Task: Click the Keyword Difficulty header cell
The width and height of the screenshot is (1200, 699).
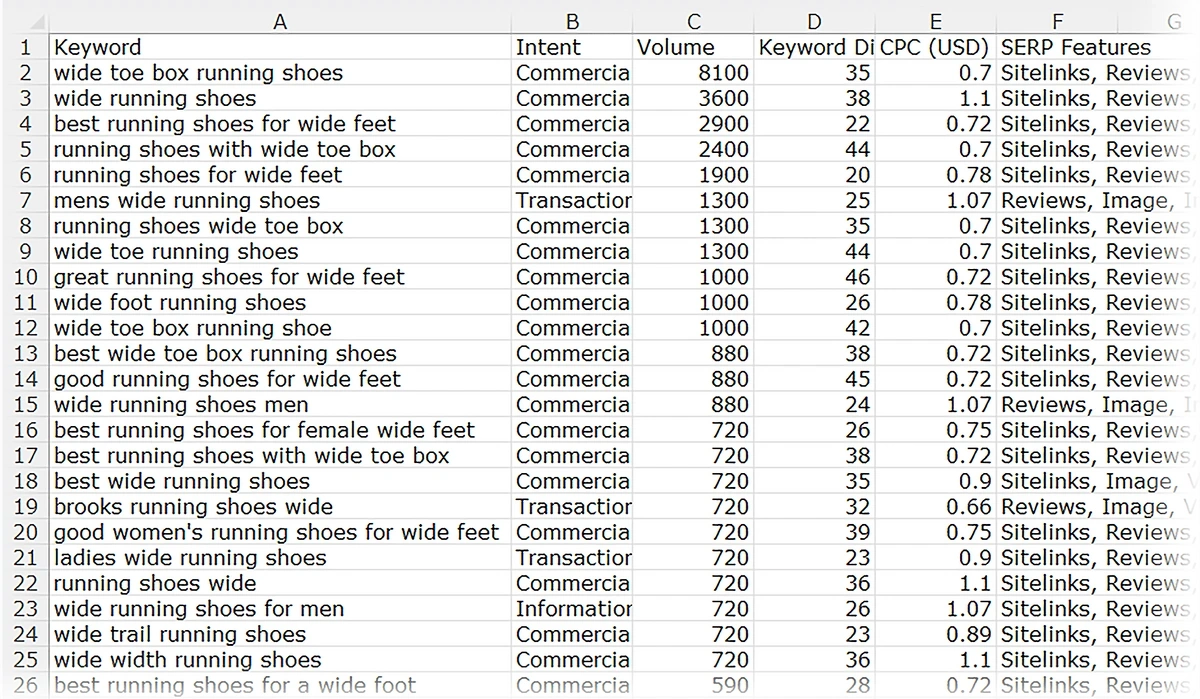Action: 815,47
